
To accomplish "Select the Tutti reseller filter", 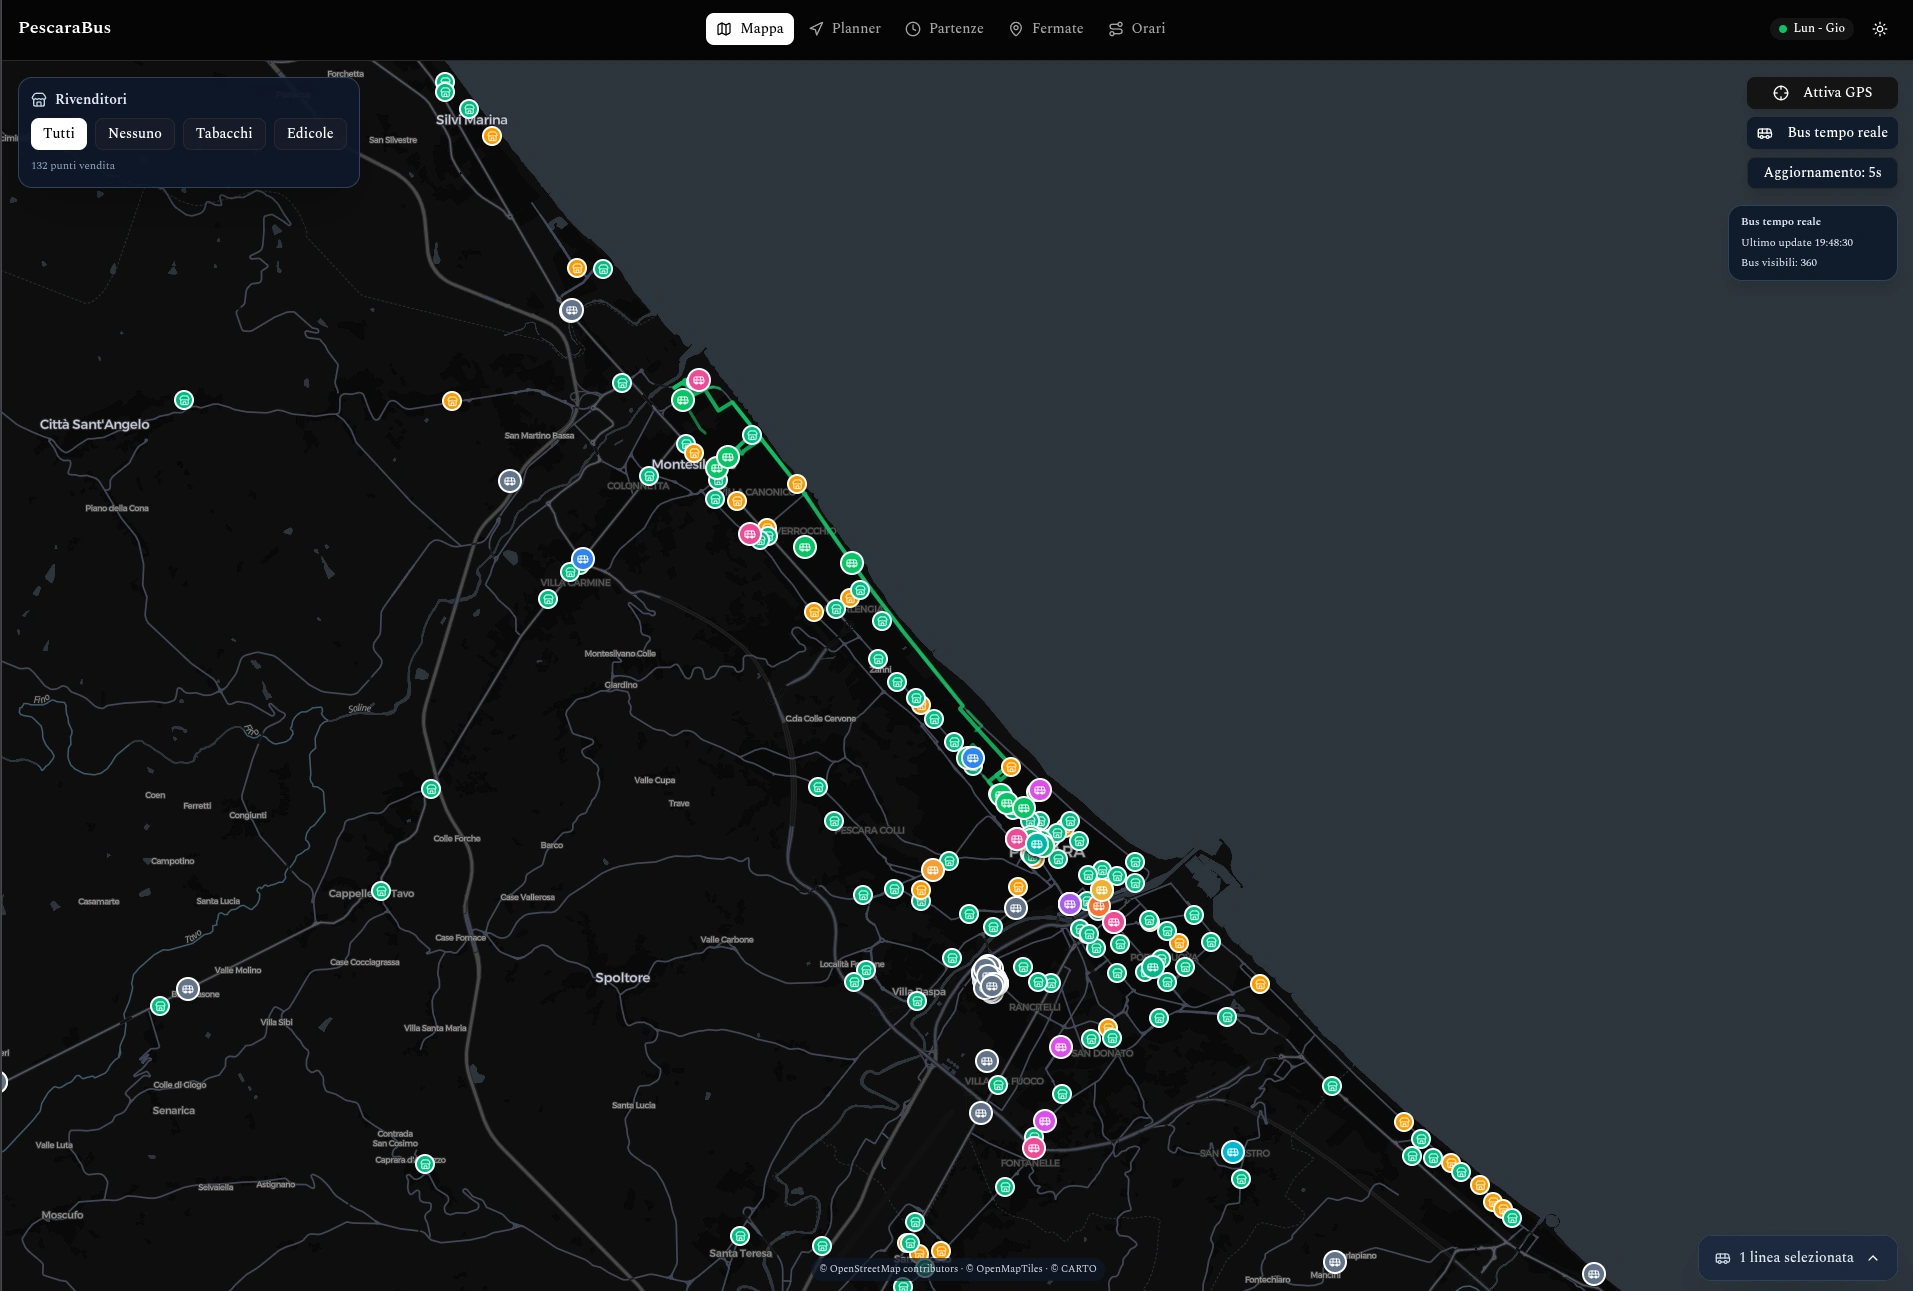I will tap(59, 134).
